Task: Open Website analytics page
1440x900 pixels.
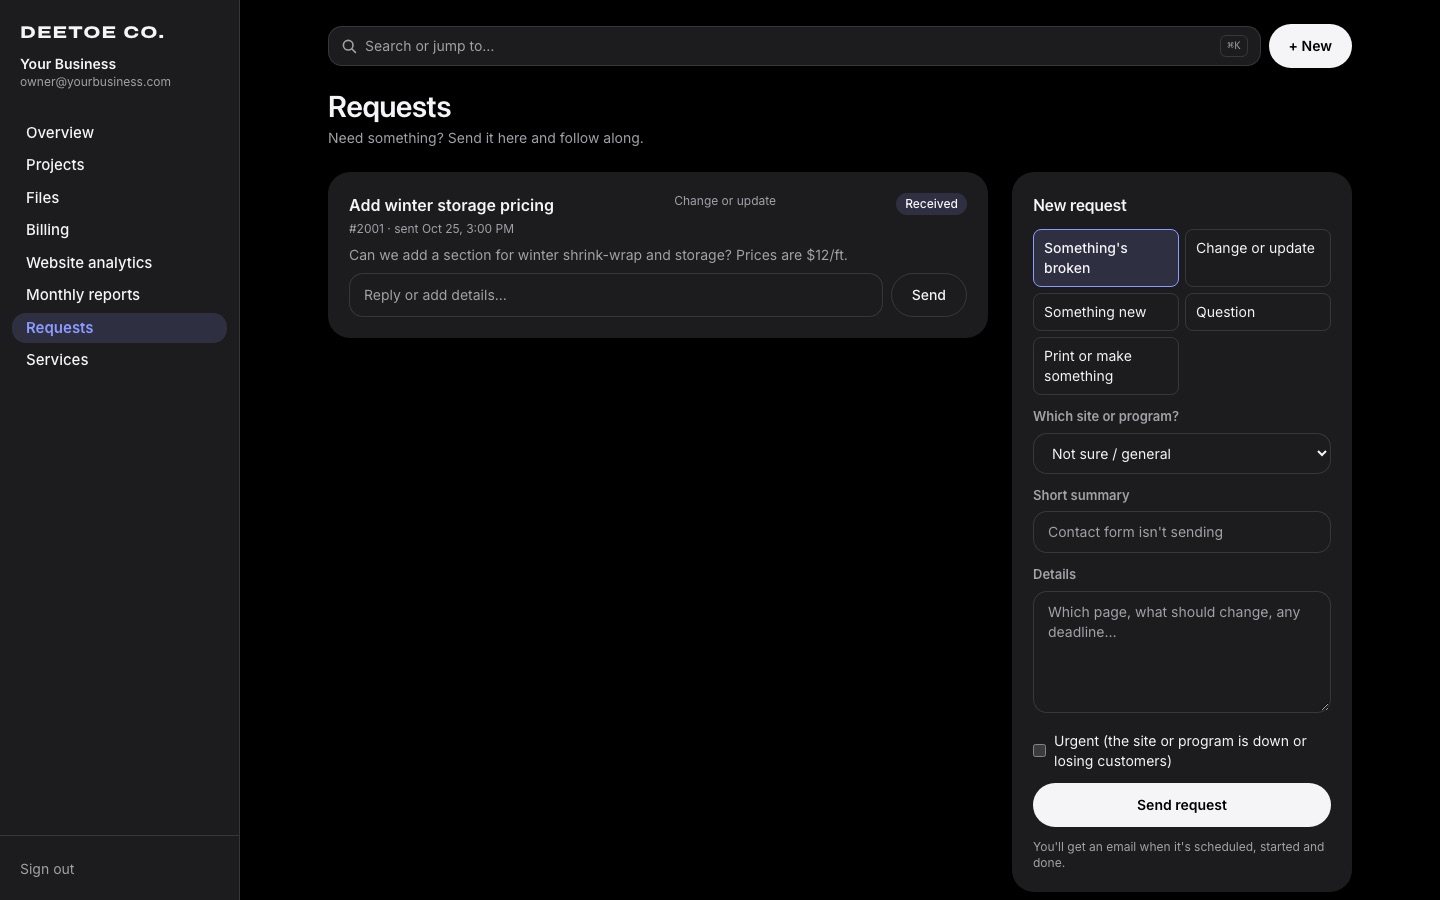Action: (119, 263)
